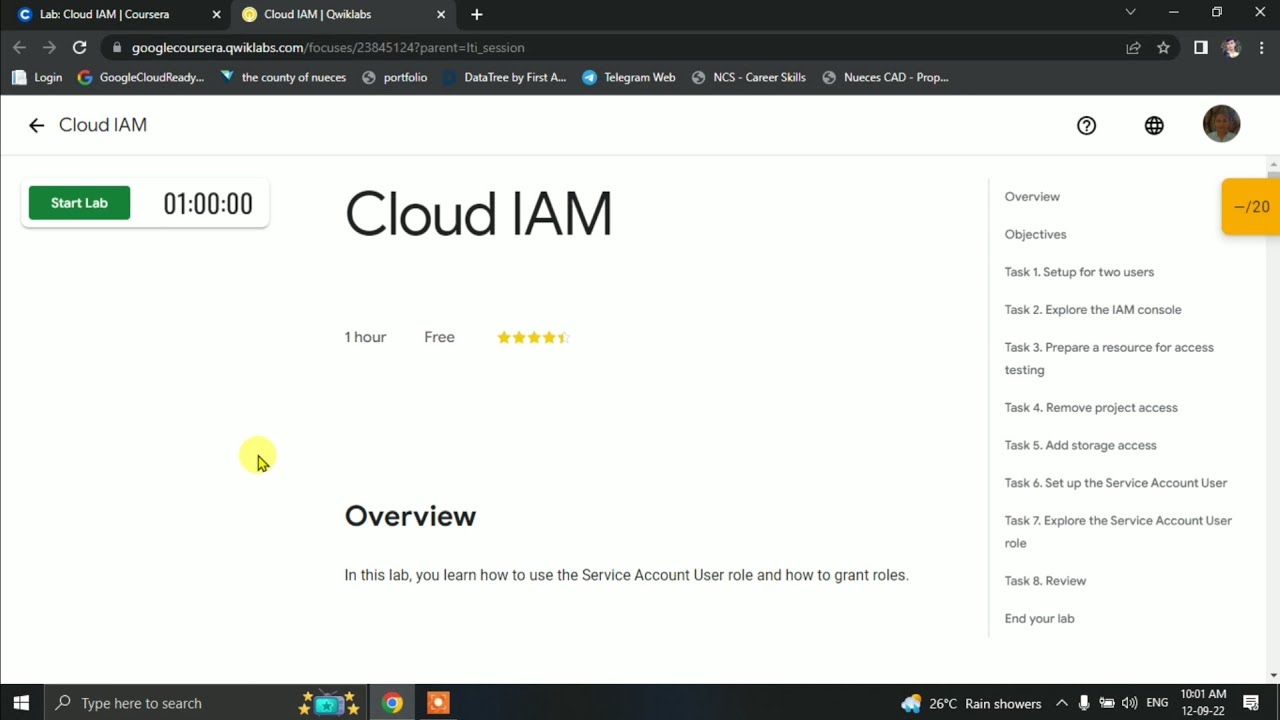Click the battery tray icon

[x=1107, y=703]
